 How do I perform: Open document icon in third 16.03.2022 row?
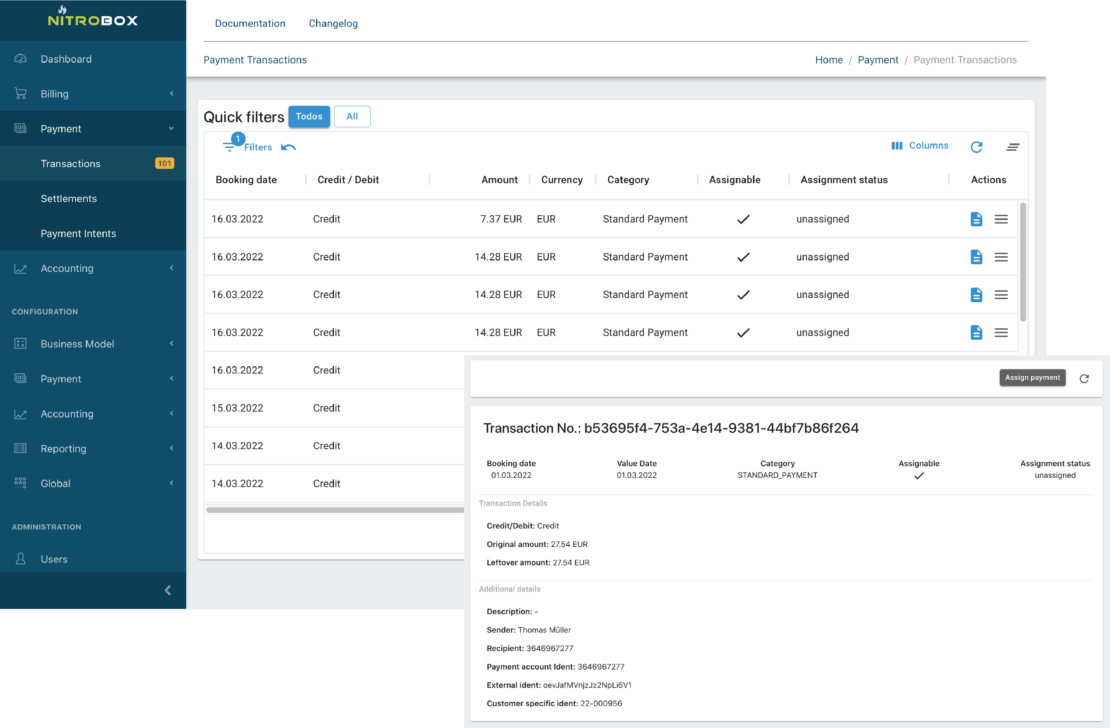976,295
